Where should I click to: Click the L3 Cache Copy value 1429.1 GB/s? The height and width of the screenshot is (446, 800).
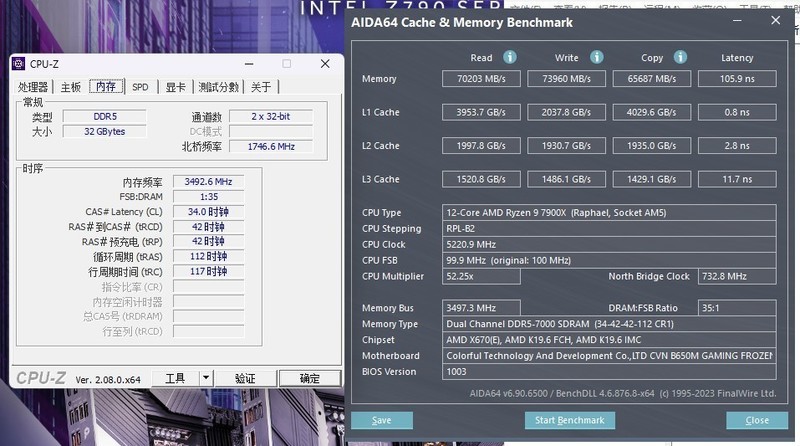pyautogui.click(x=652, y=179)
